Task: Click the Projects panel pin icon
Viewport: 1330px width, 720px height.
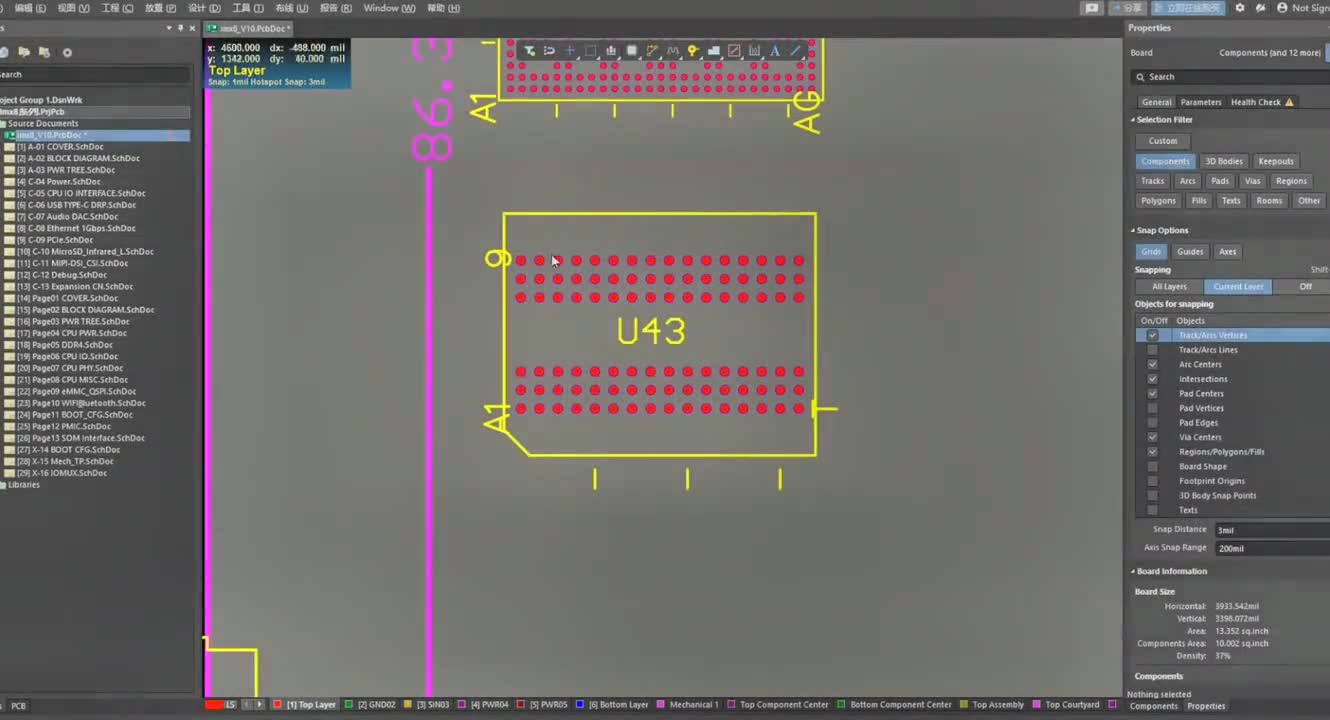Action: [179, 28]
